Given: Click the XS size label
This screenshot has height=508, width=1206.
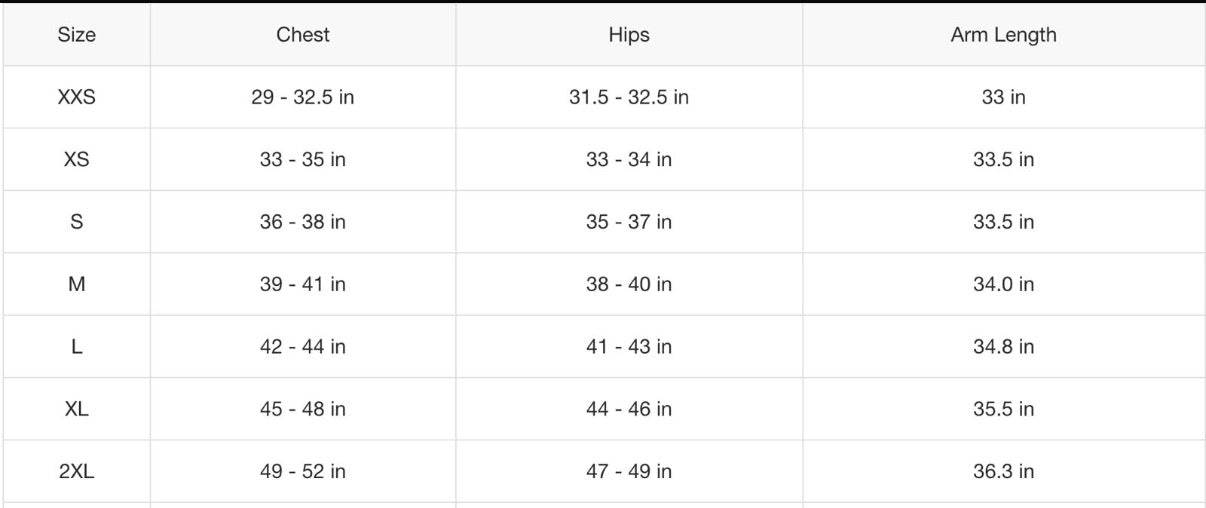Looking at the screenshot, I should click(x=76, y=160).
